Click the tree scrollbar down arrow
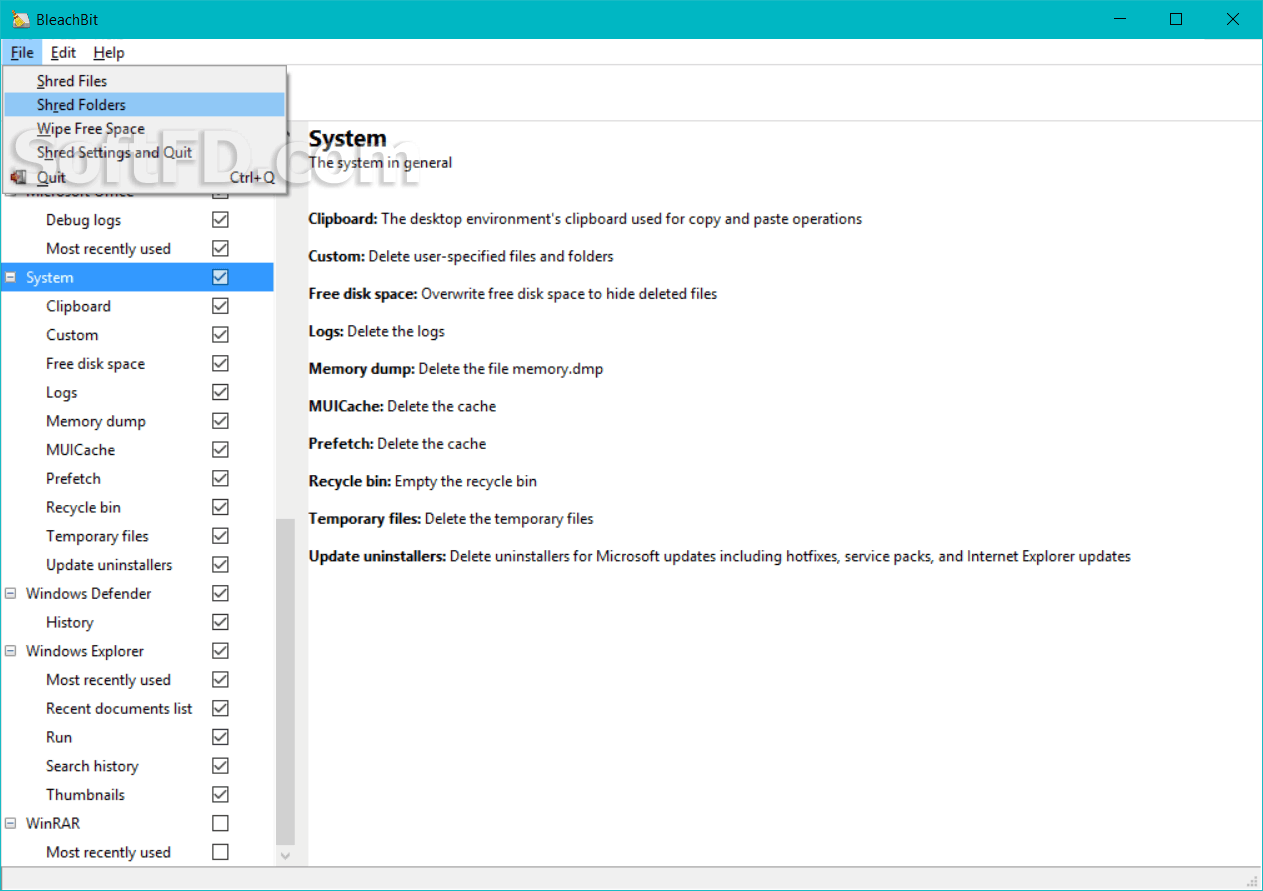The width and height of the screenshot is (1263, 891). click(x=286, y=856)
